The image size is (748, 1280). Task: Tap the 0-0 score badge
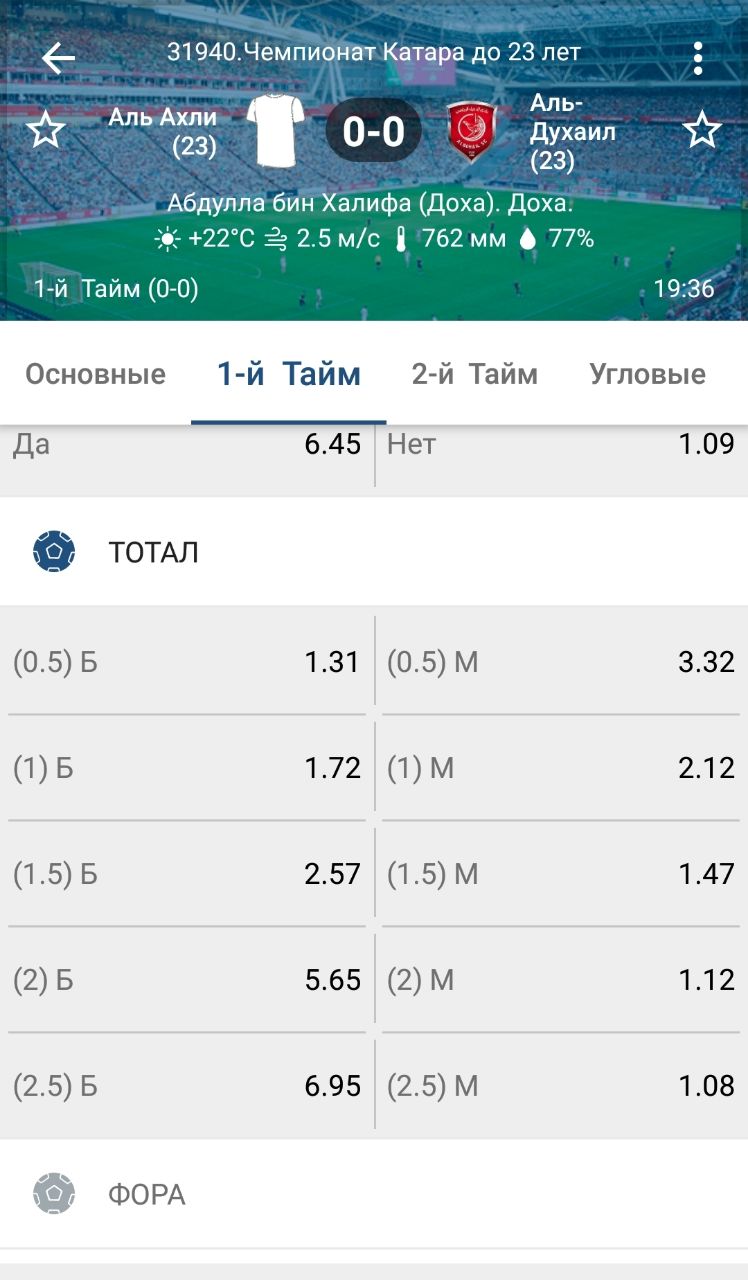tap(374, 131)
